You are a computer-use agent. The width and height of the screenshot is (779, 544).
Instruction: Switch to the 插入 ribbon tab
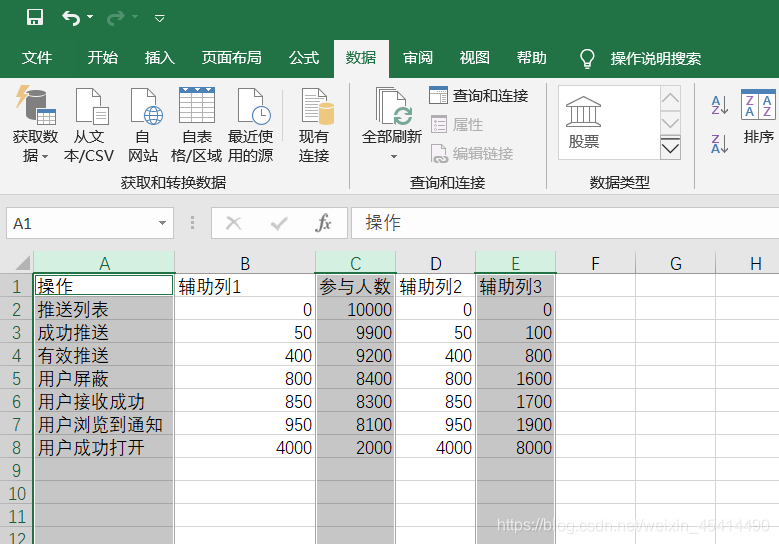coord(159,58)
